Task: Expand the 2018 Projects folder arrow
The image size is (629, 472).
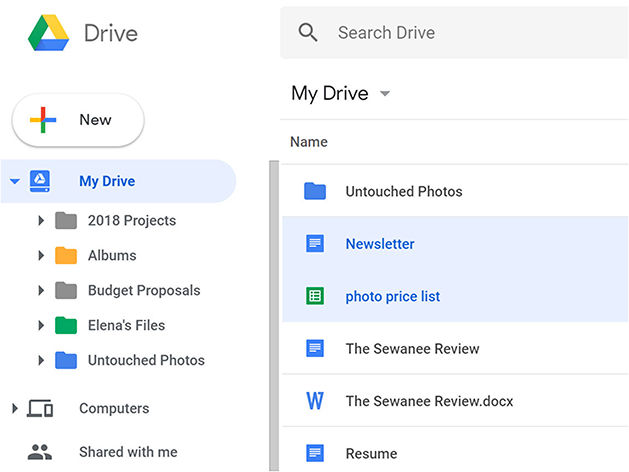Action: pos(41,220)
